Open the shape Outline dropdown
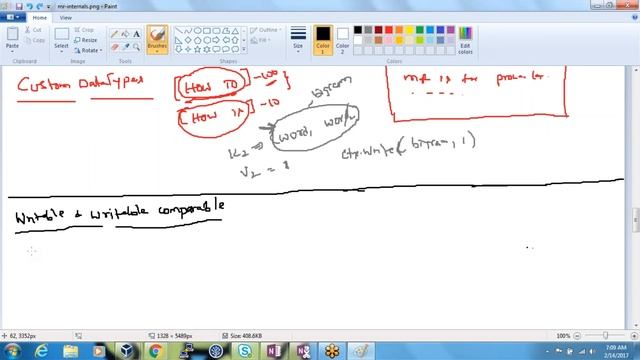The height and width of the screenshot is (360, 640). tap(266, 30)
